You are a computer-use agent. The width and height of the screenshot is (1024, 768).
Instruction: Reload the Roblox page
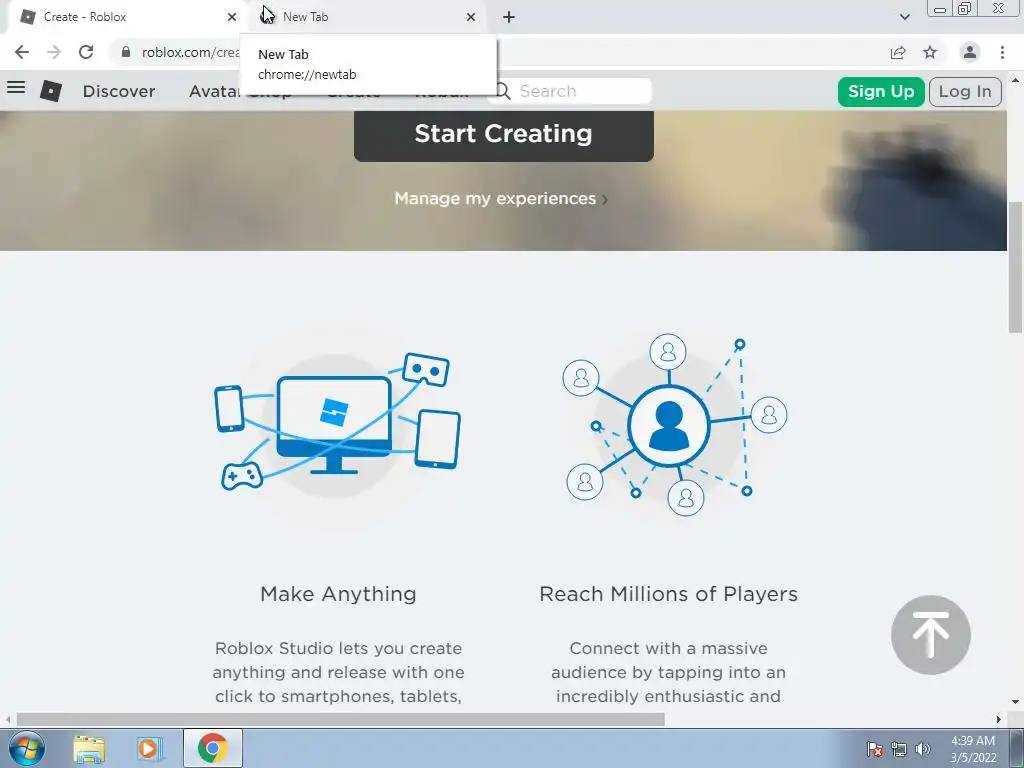point(86,52)
